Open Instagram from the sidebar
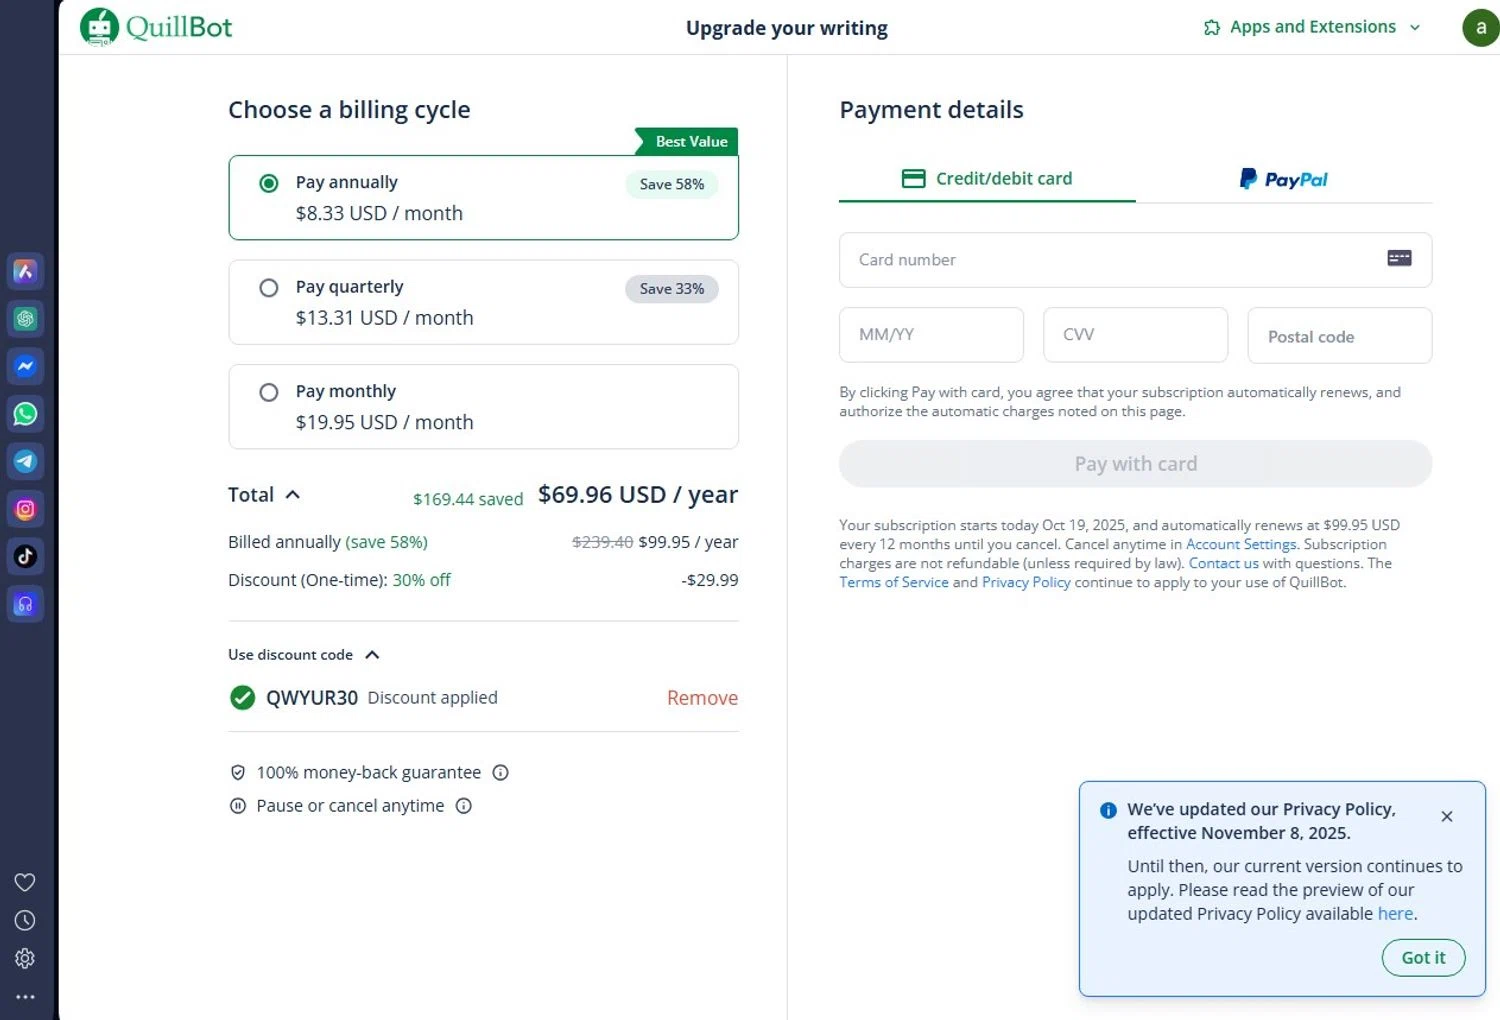Viewport: 1500px width, 1020px height. [25, 509]
